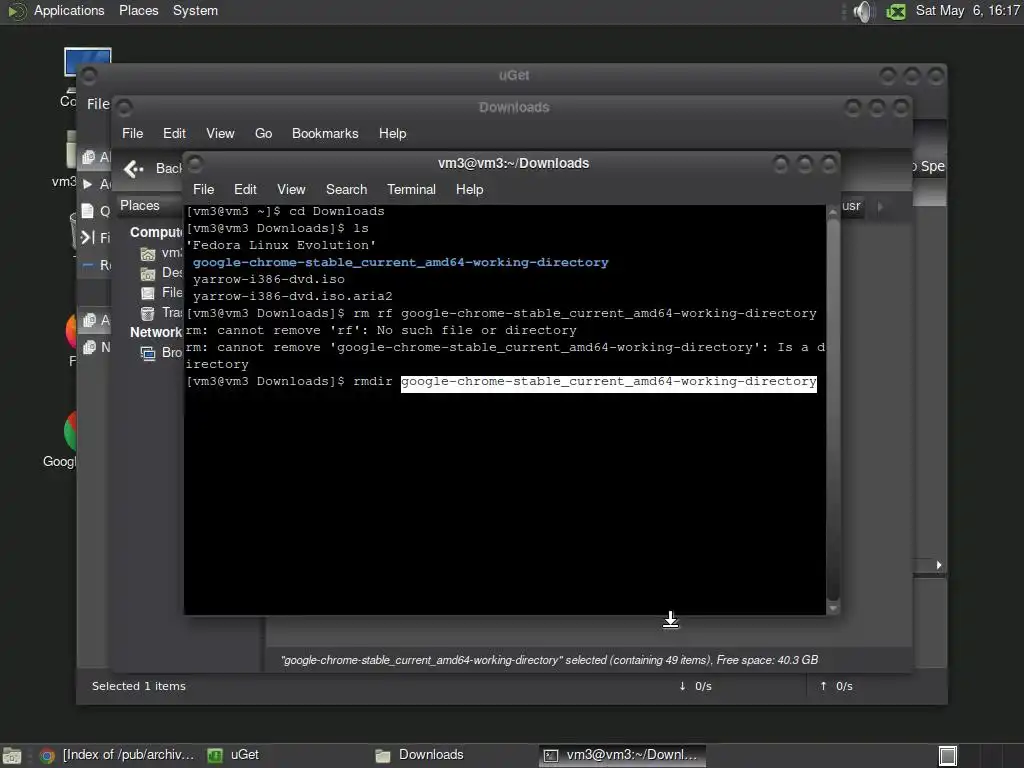The height and width of the screenshot is (768, 1024).
Task: Select the vm3 home folder icon in Places
Action: (148, 253)
